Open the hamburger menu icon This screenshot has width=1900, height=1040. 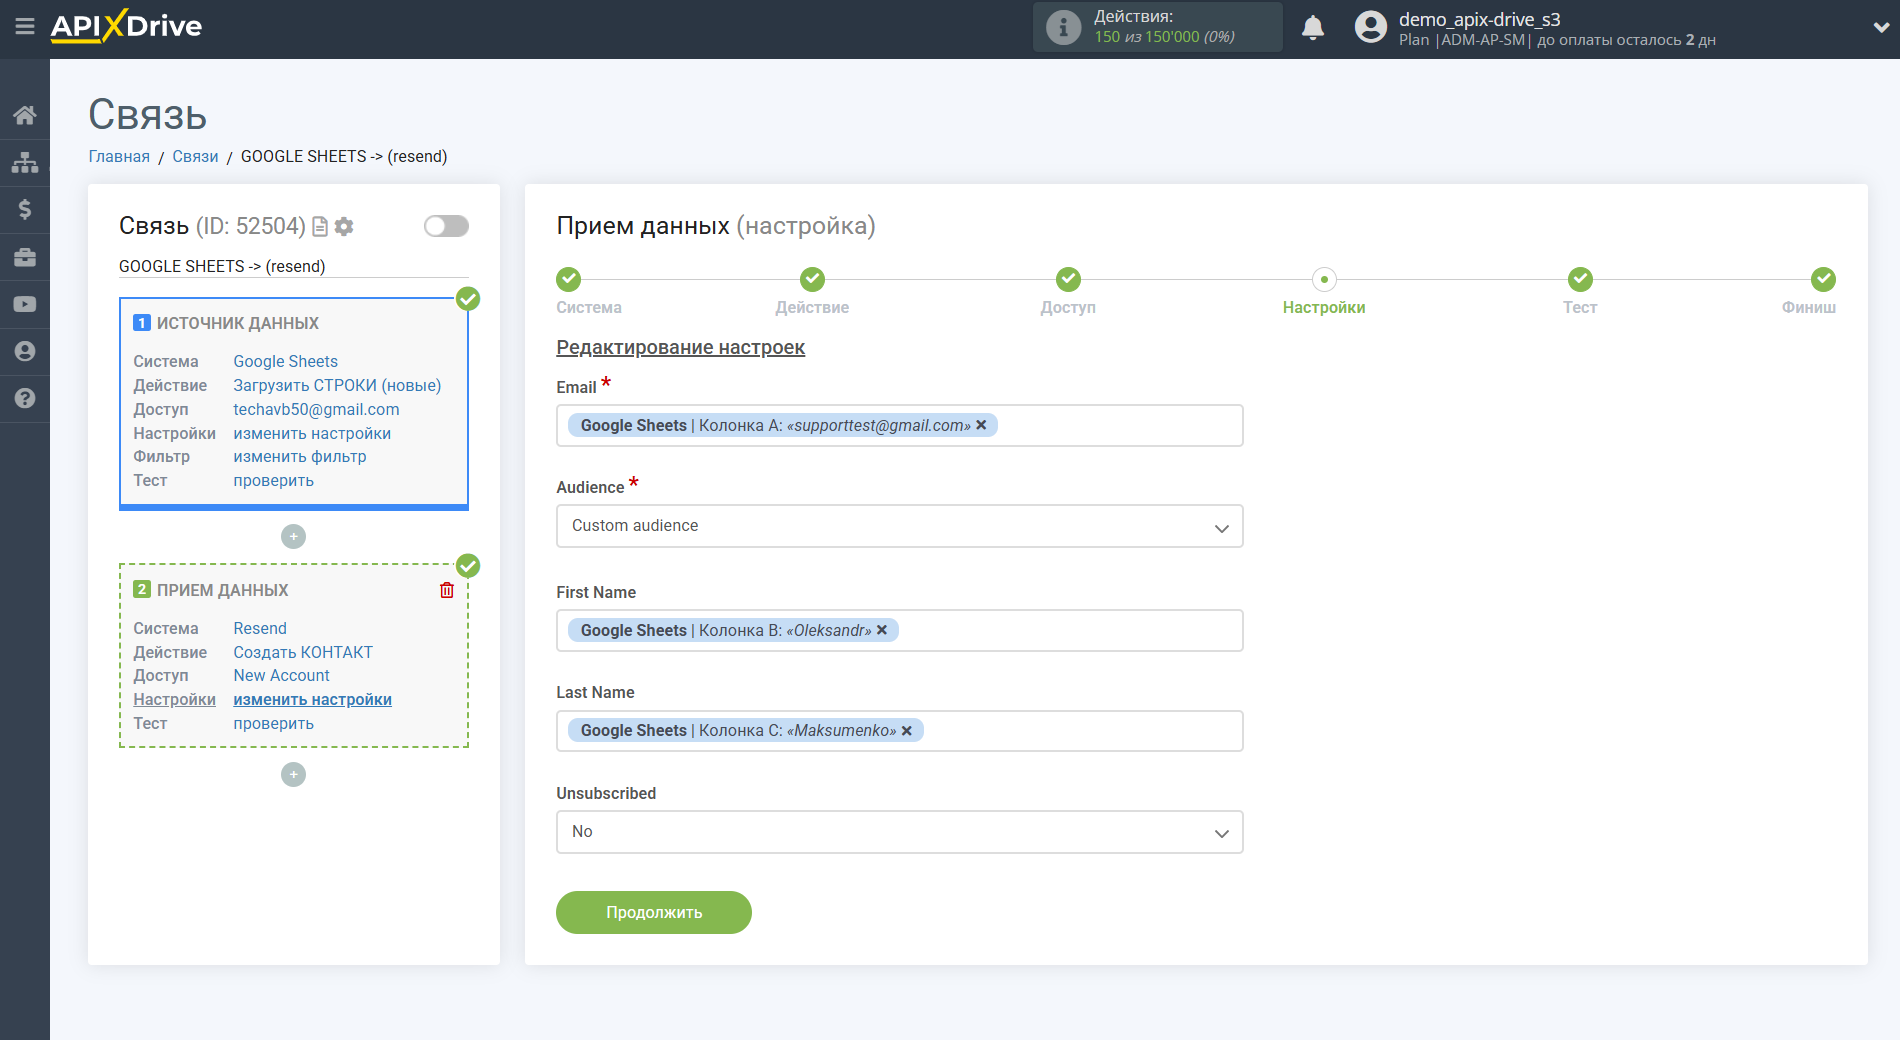click(x=25, y=27)
